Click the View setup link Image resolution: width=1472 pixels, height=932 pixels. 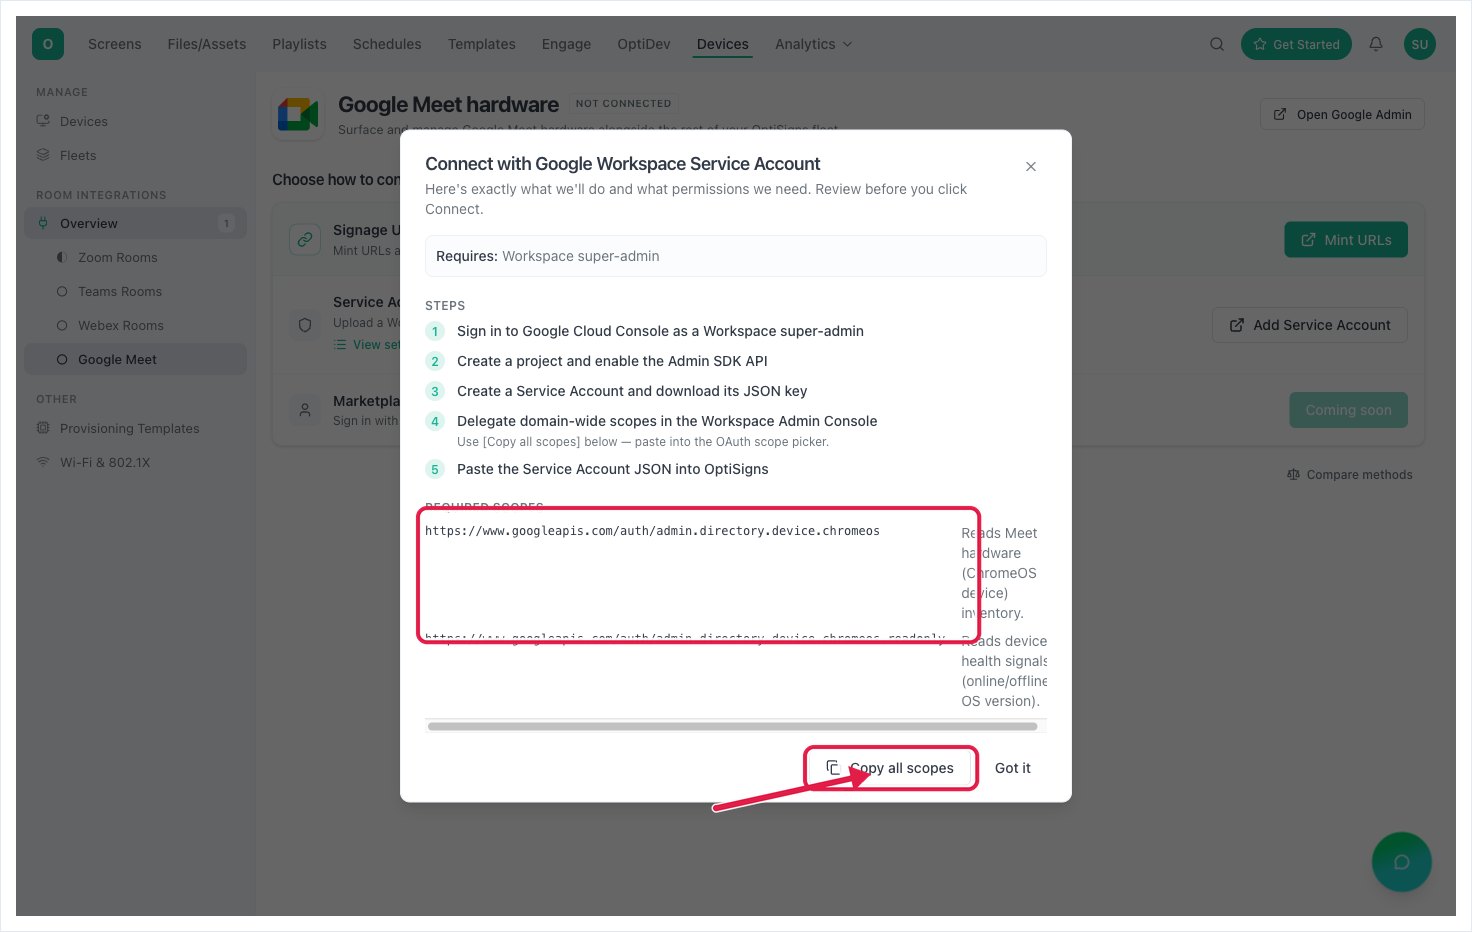tap(367, 345)
